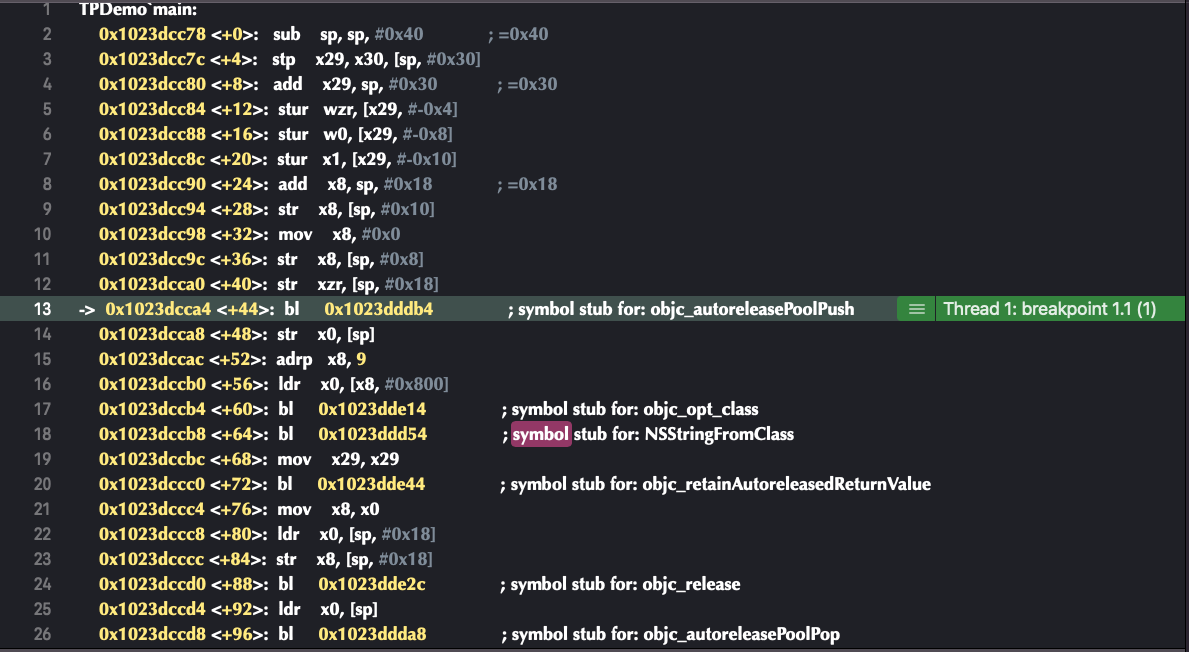Image resolution: width=1189 pixels, height=652 pixels.
Task: Click the 'adrp' mnemonic on line 15
Action: coord(293,359)
